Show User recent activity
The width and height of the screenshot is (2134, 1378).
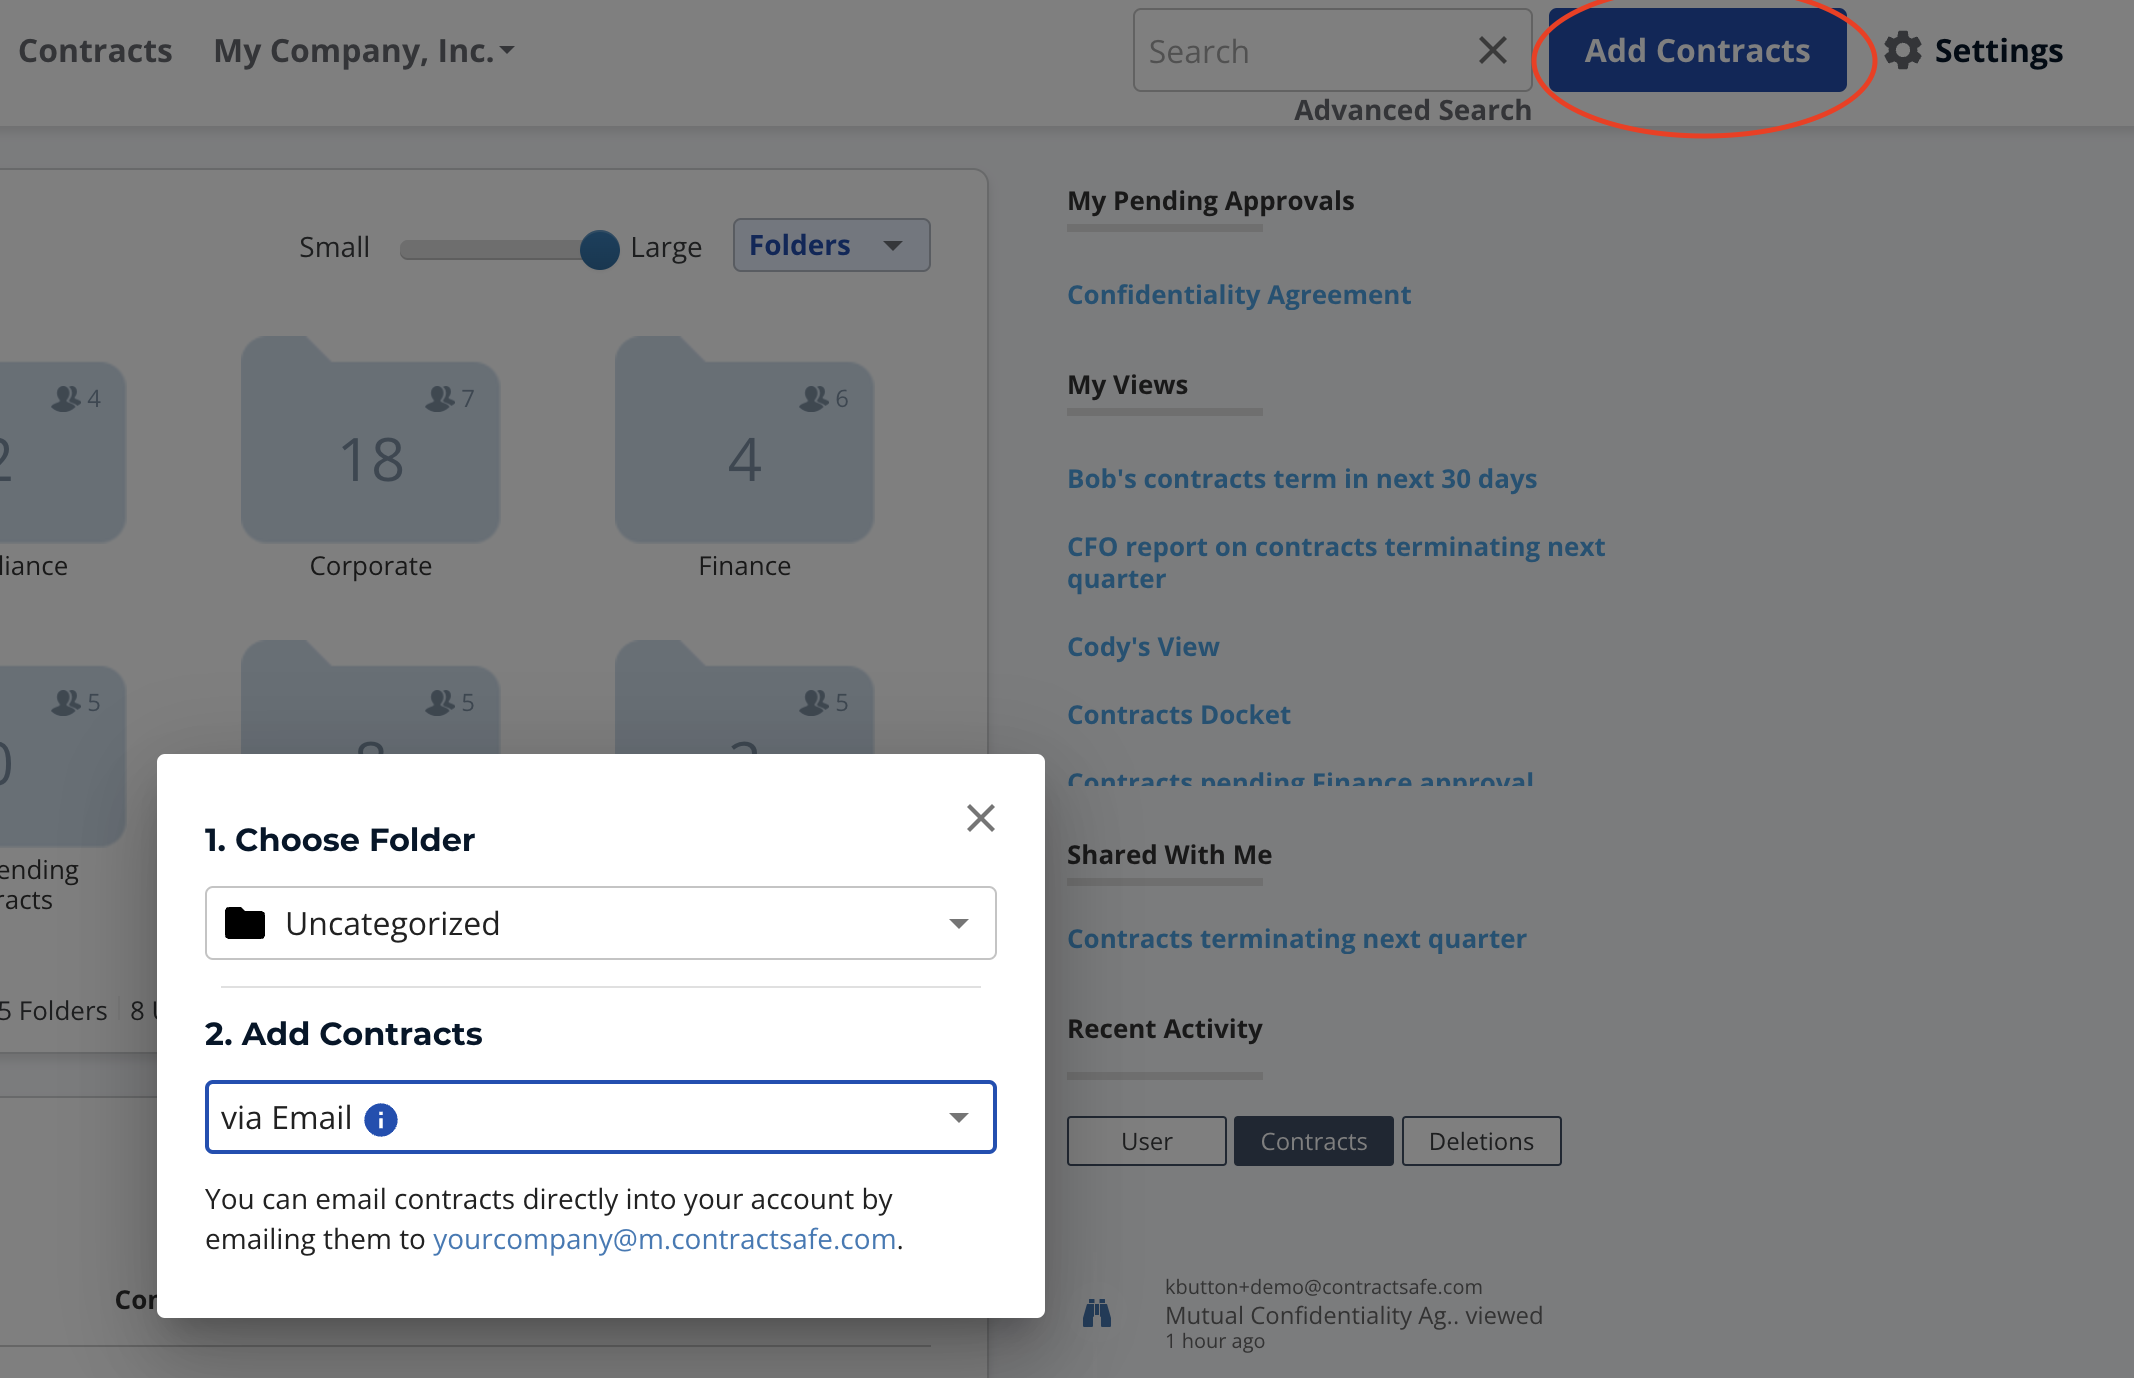click(x=1146, y=1141)
